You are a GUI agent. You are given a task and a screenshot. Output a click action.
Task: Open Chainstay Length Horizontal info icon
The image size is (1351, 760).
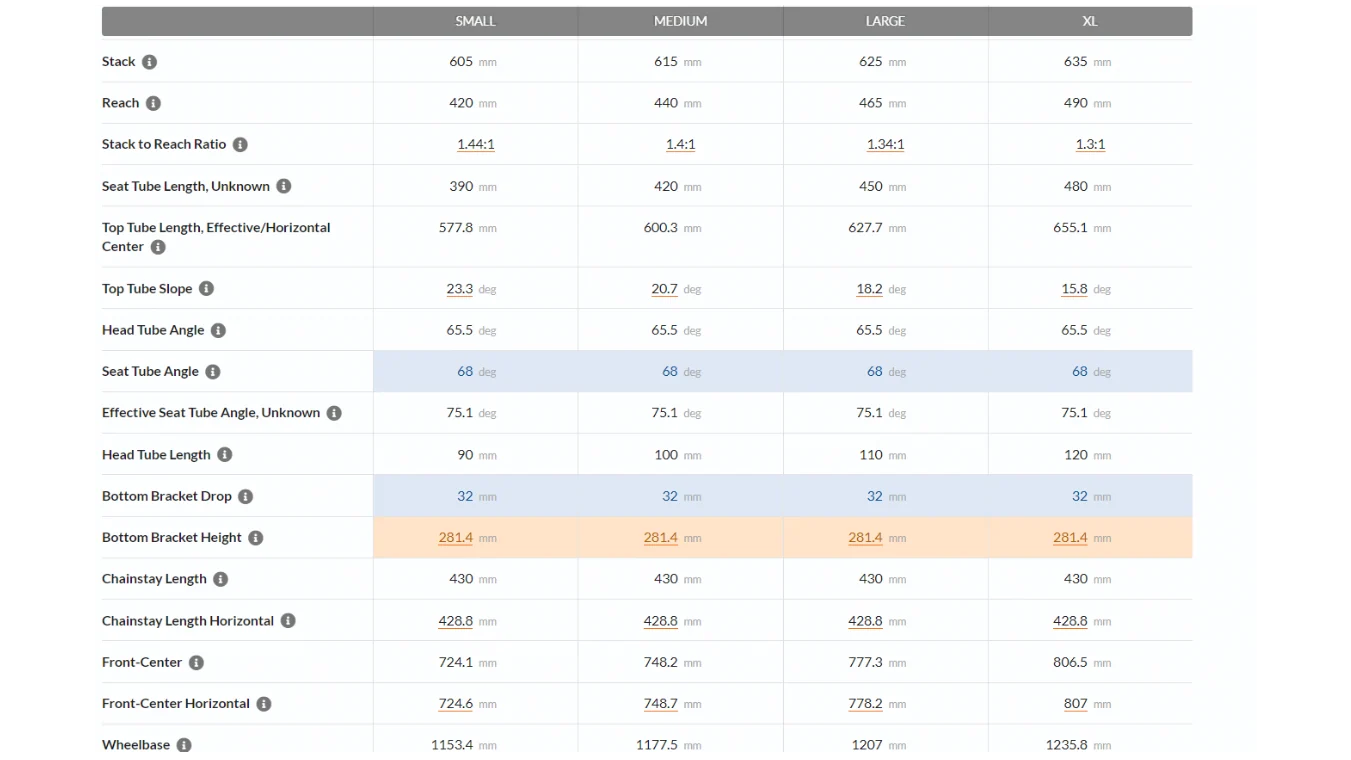(288, 621)
